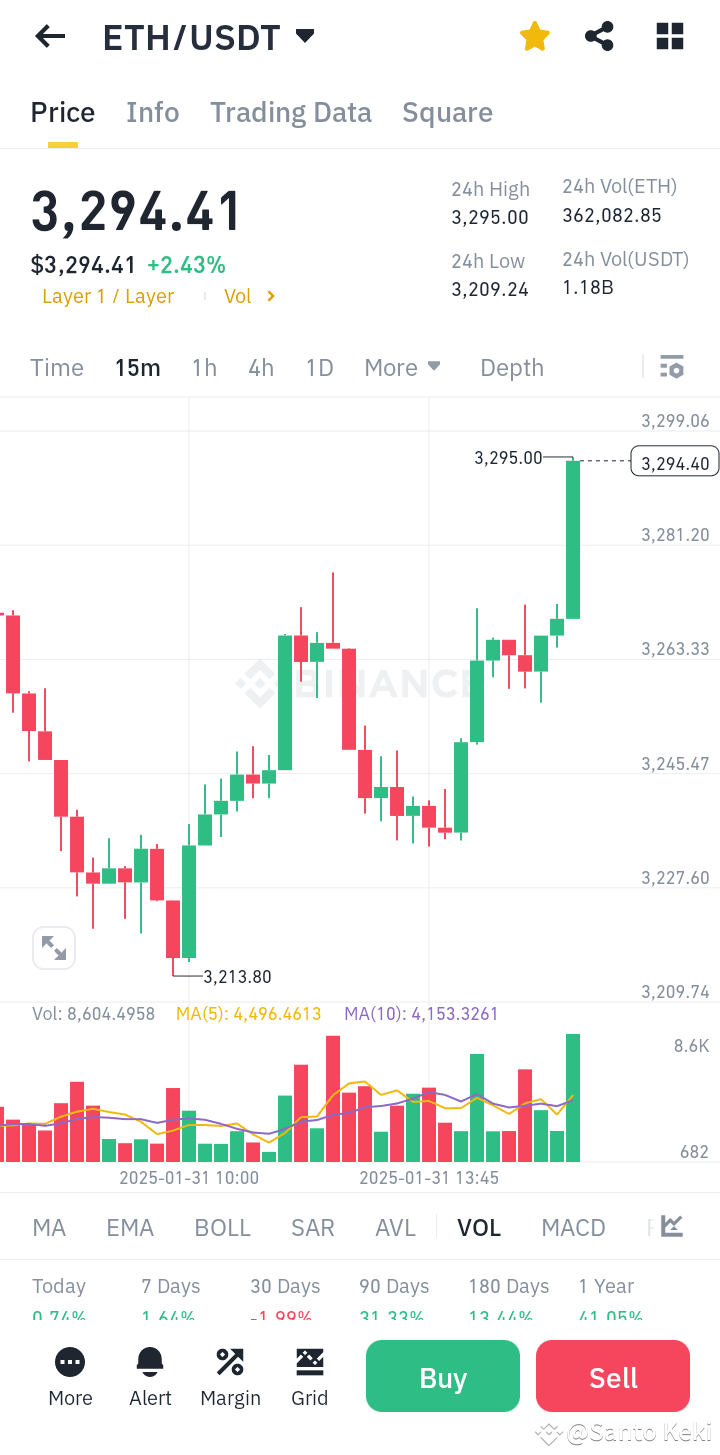Open chart indicator settings icon near Depth

click(x=671, y=367)
